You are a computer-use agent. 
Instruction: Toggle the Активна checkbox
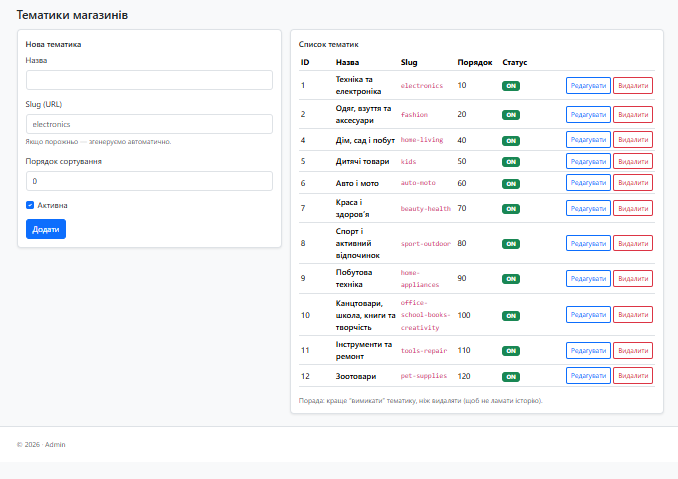click(30, 205)
